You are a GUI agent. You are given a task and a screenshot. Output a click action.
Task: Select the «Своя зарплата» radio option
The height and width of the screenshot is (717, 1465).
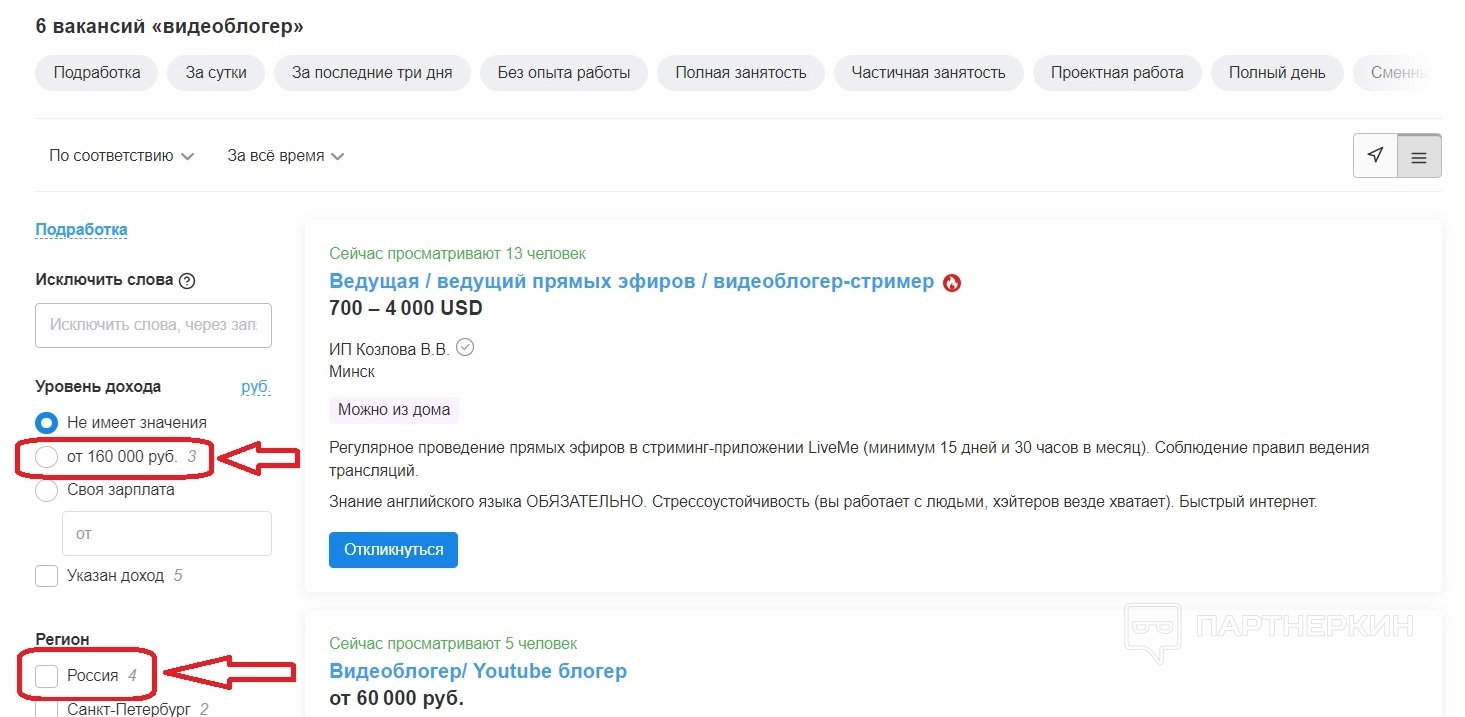click(x=46, y=490)
